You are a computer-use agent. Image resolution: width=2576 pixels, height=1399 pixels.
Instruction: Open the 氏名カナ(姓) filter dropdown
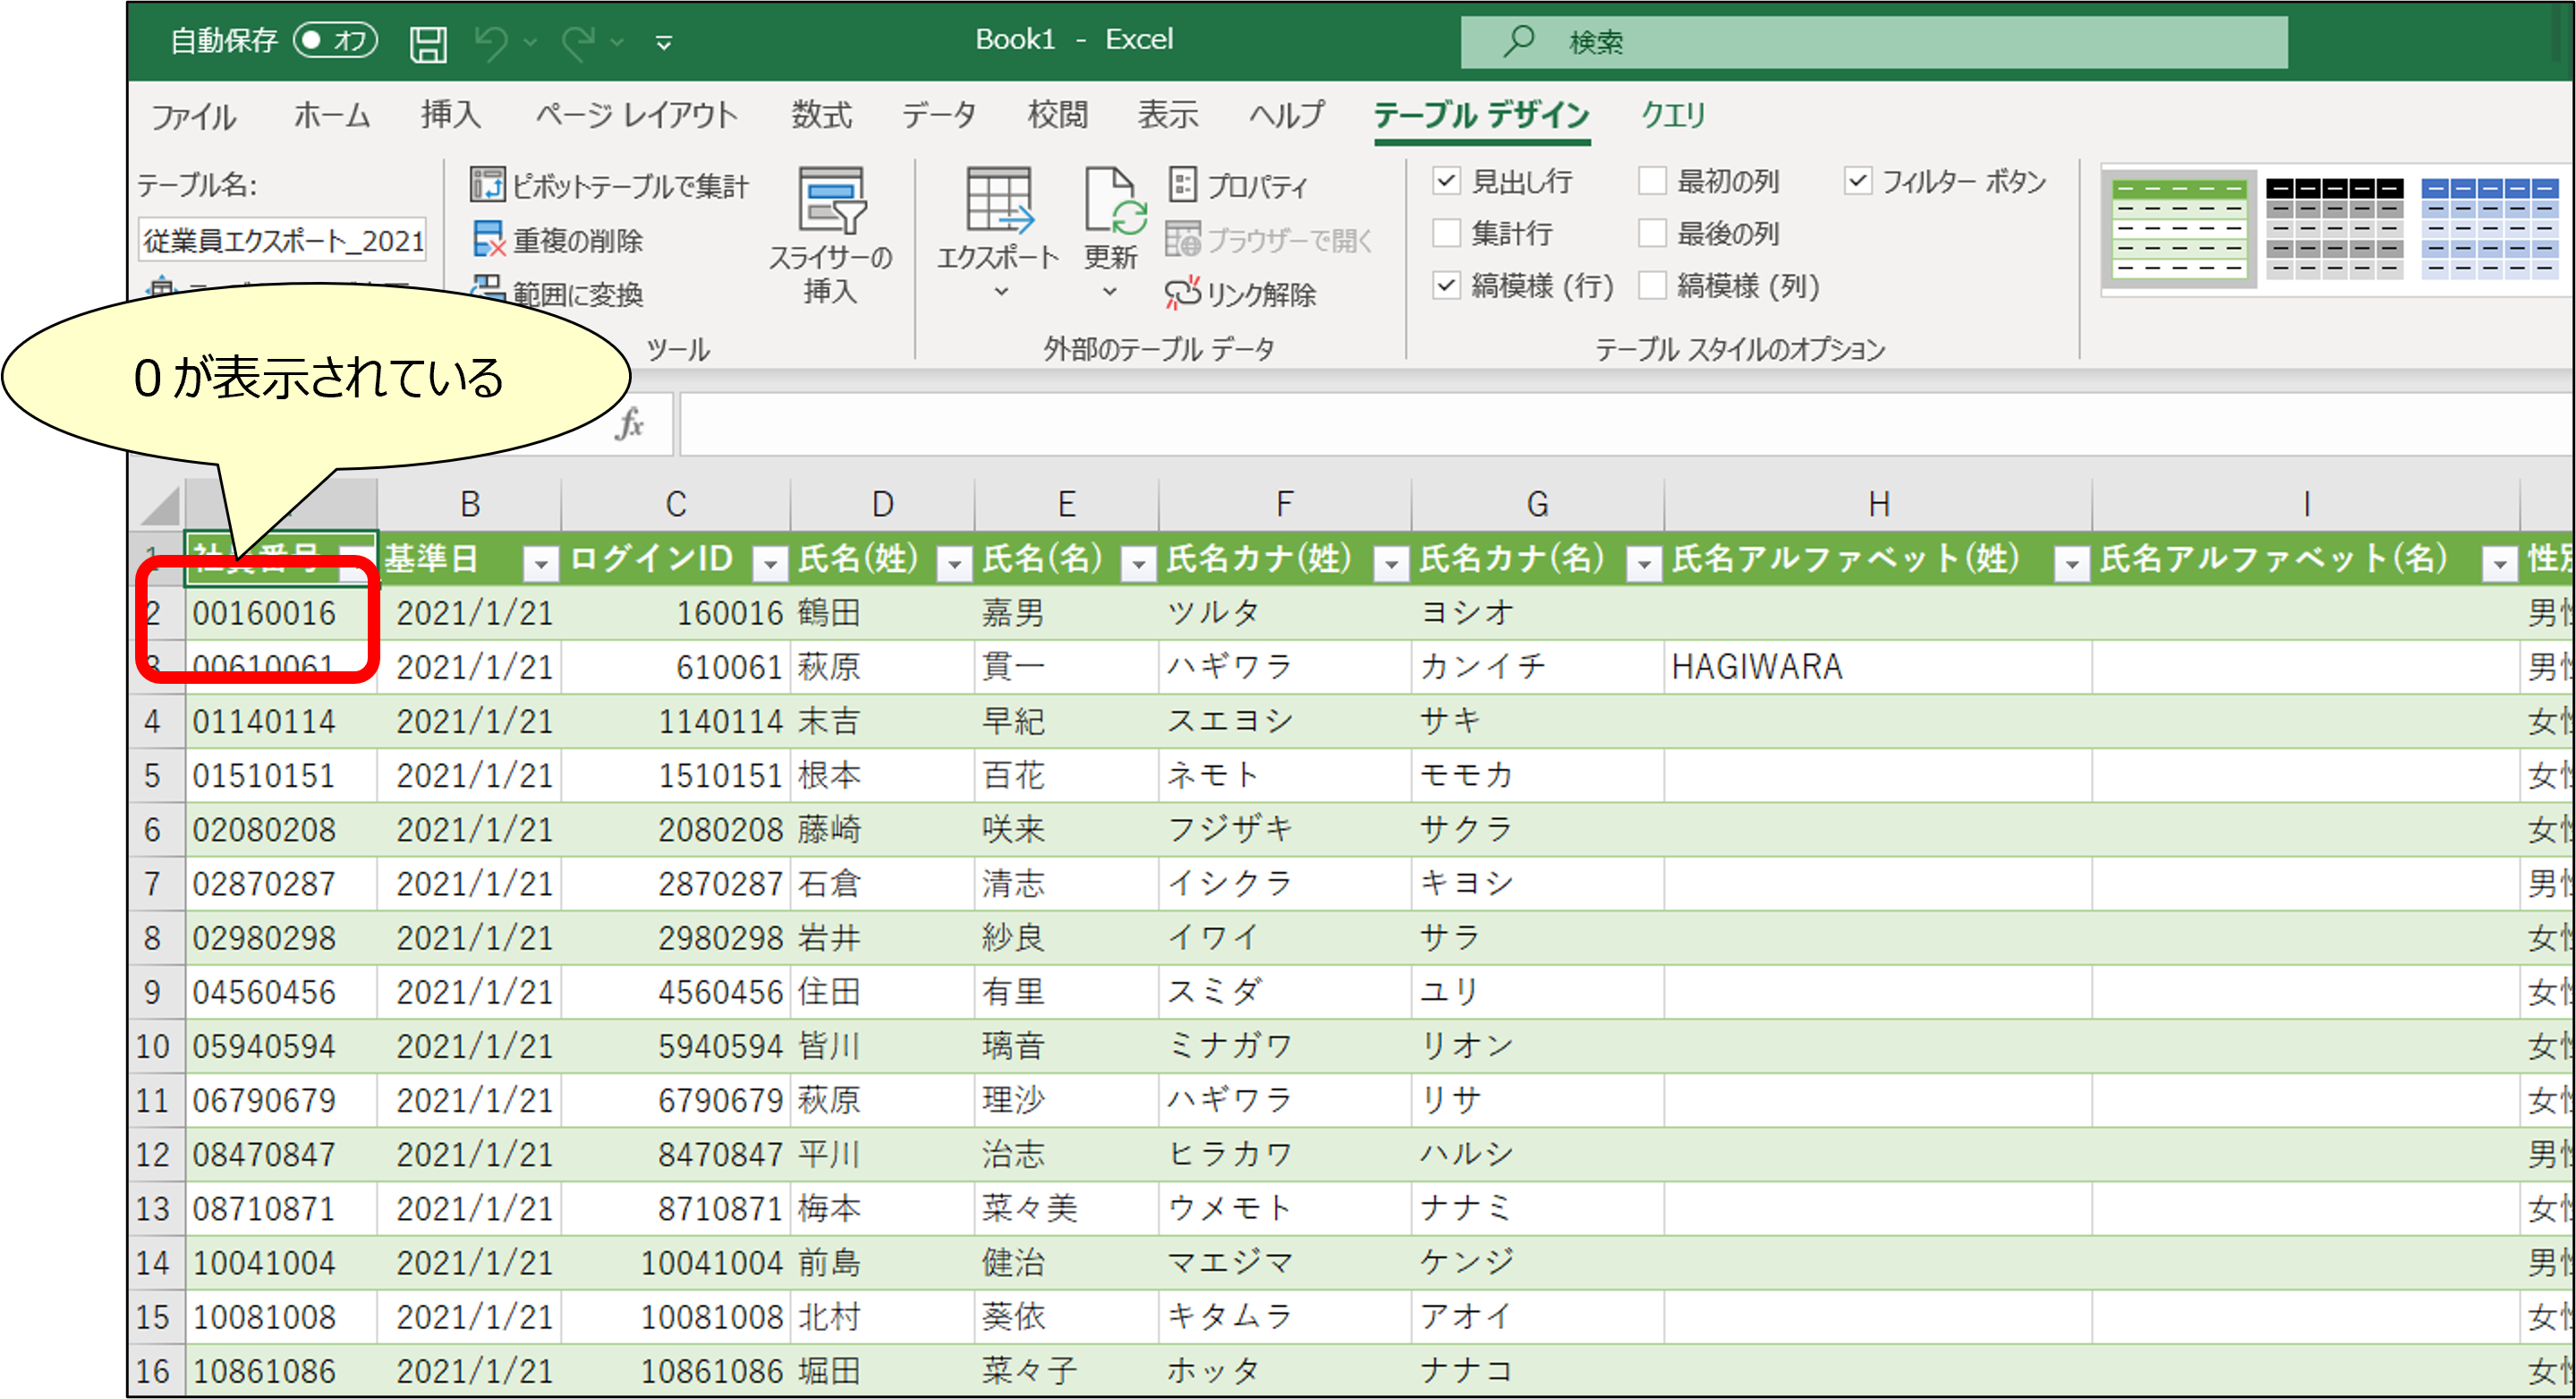[1391, 564]
